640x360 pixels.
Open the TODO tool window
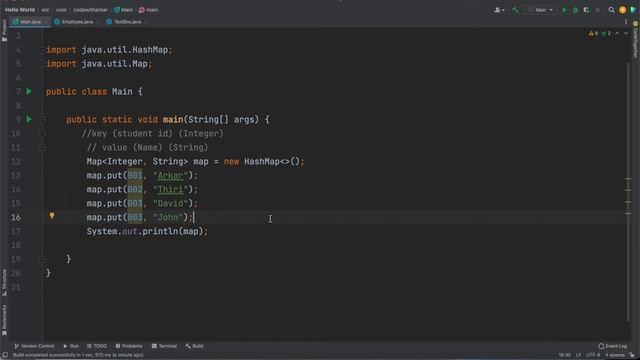pos(97,346)
